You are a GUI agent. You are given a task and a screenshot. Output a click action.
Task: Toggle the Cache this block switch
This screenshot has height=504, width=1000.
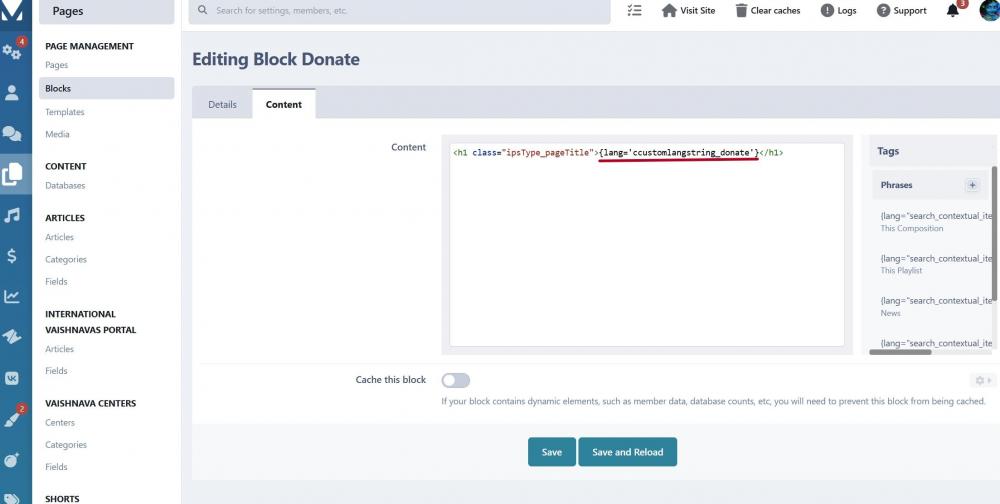(x=456, y=381)
